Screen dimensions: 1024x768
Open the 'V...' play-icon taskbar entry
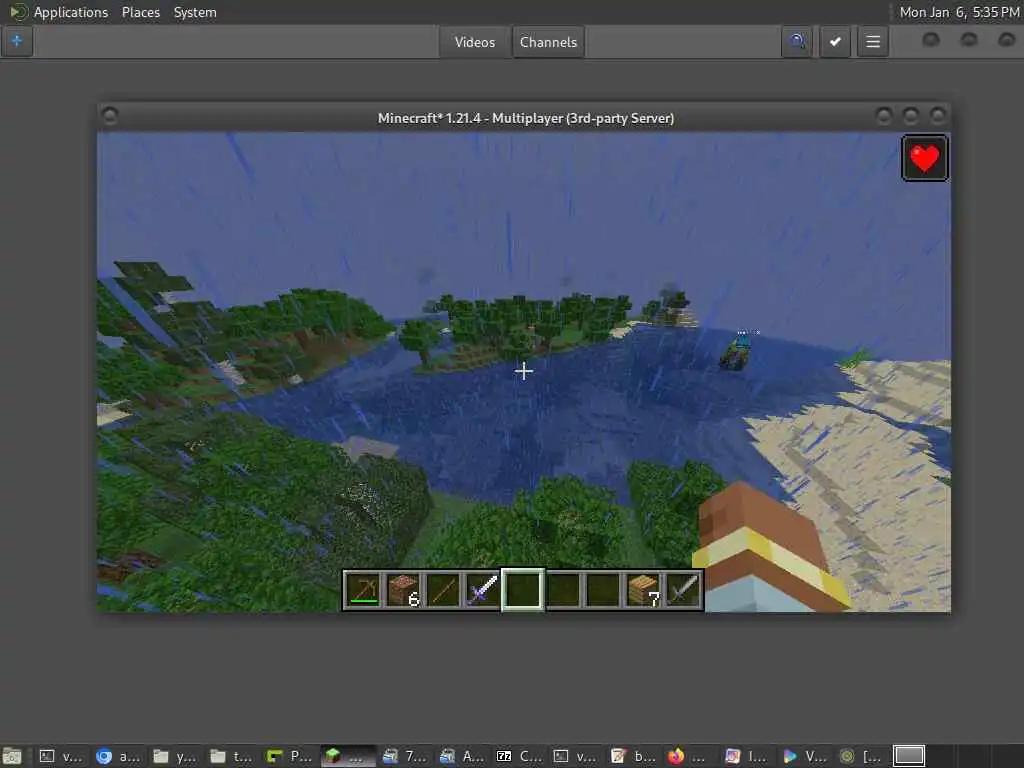coord(804,756)
